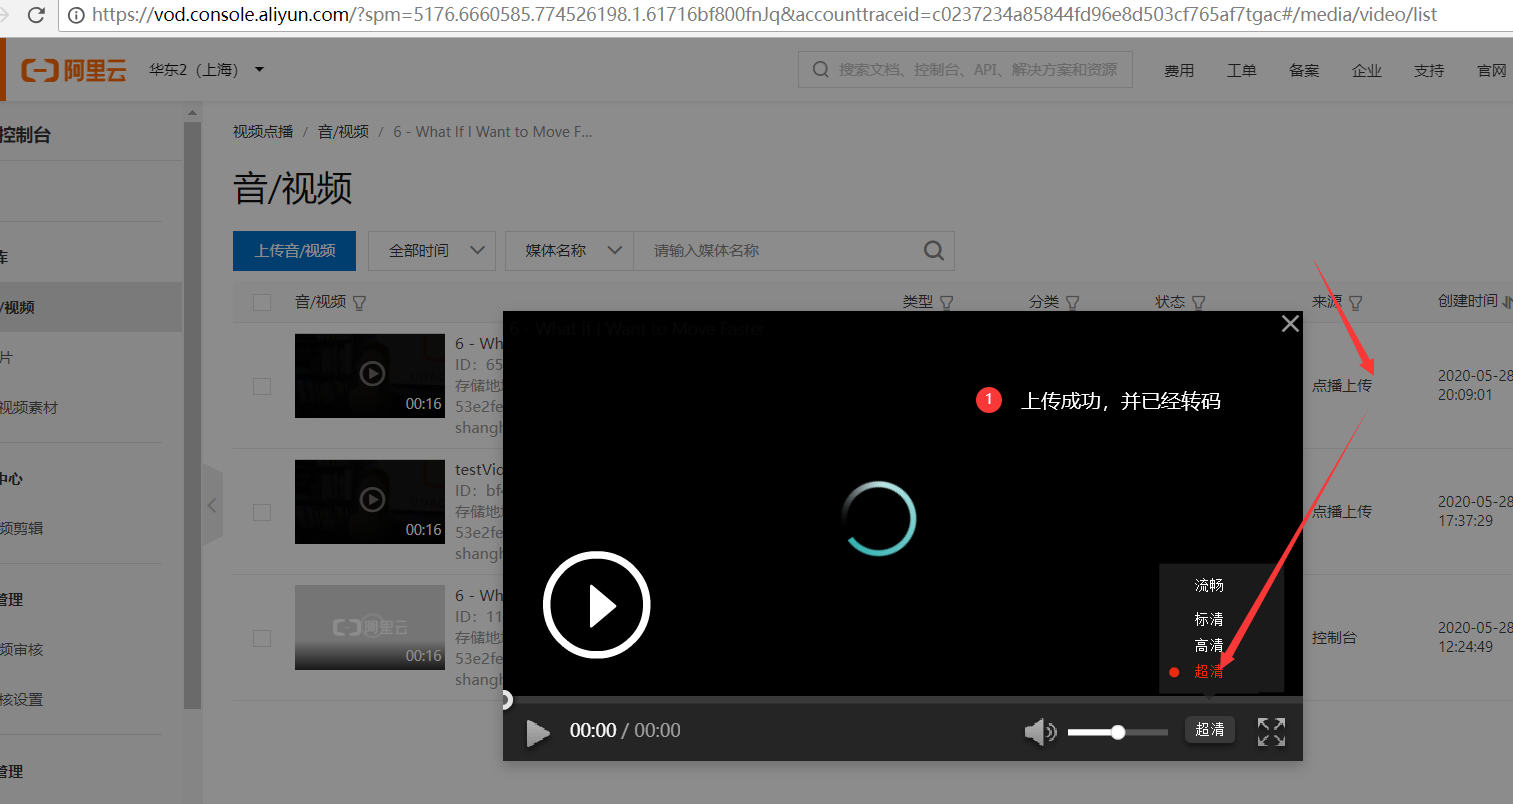
Task: Choose 超清 quality option in popup list
Action: [1209, 672]
